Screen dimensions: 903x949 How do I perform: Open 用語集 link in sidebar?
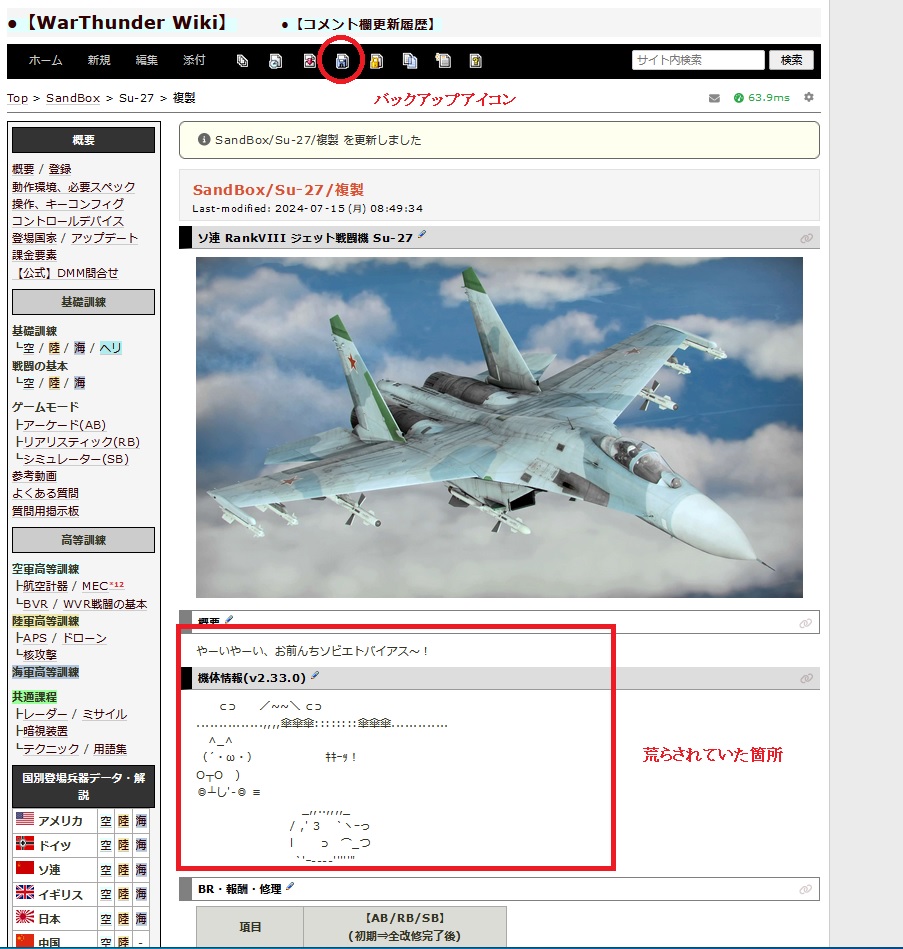(110, 749)
